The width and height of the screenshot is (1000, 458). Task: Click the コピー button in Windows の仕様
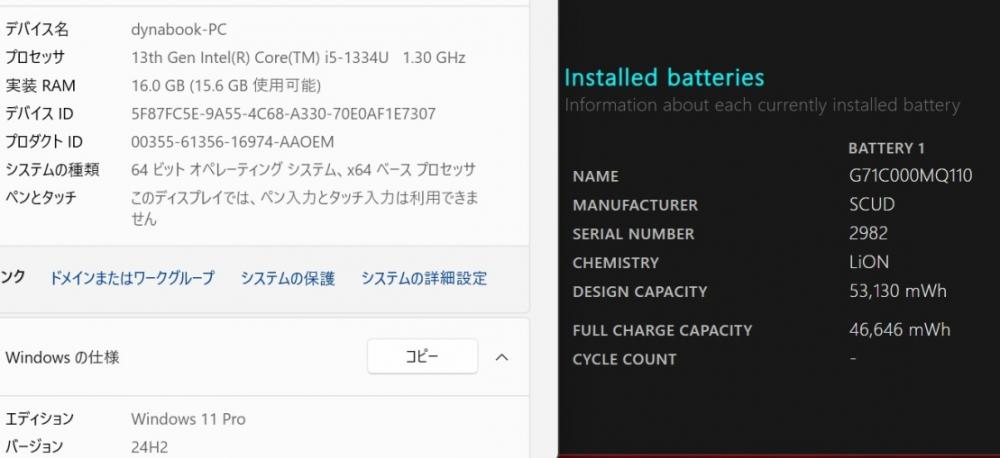(422, 356)
